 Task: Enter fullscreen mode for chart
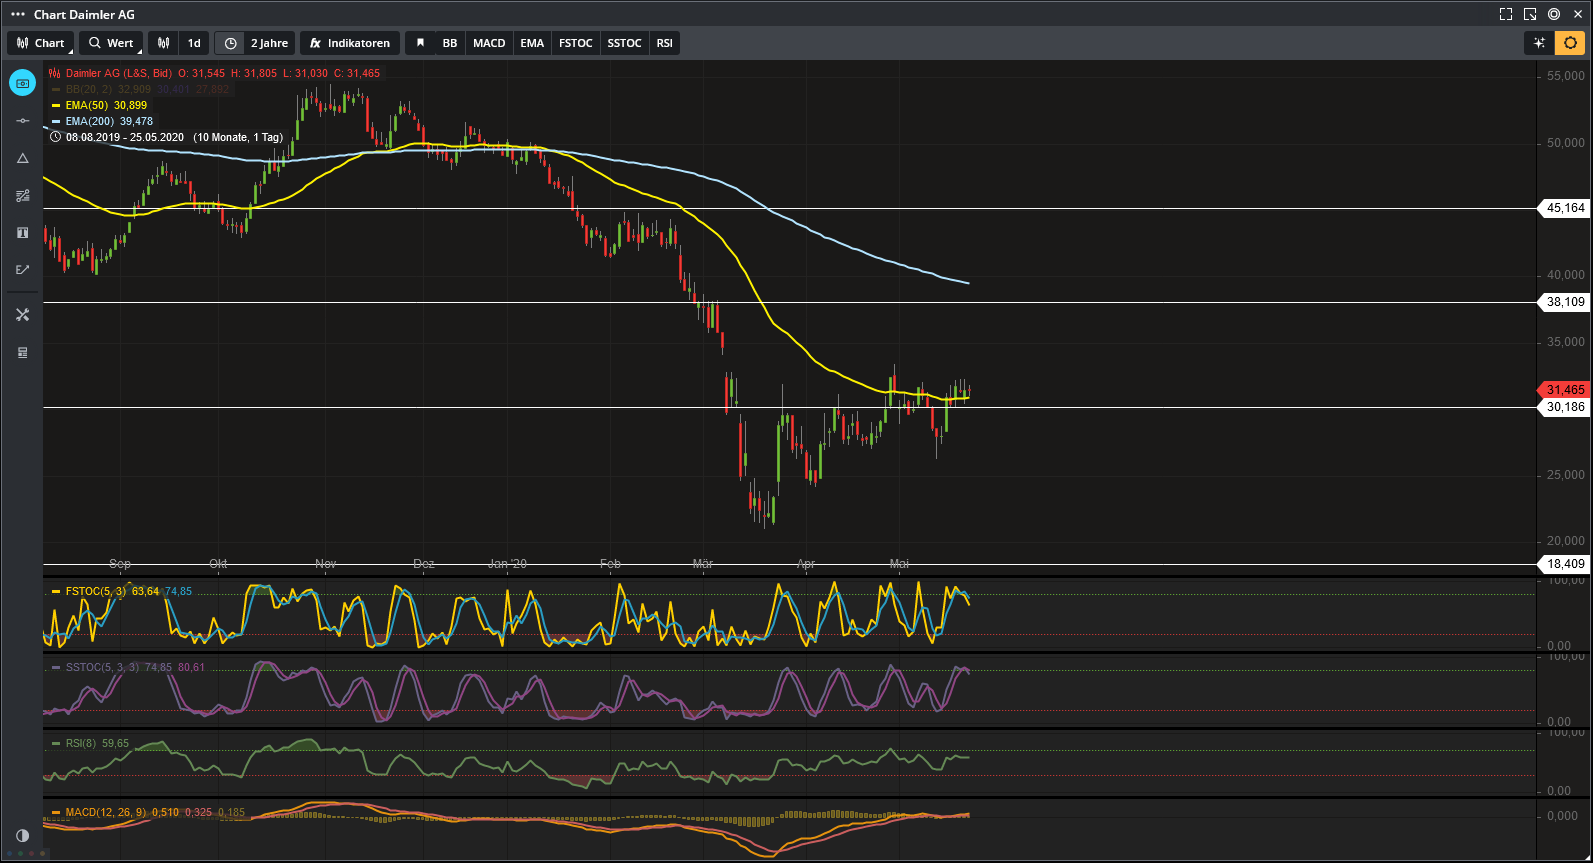pyautogui.click(x=1506, y=14)
